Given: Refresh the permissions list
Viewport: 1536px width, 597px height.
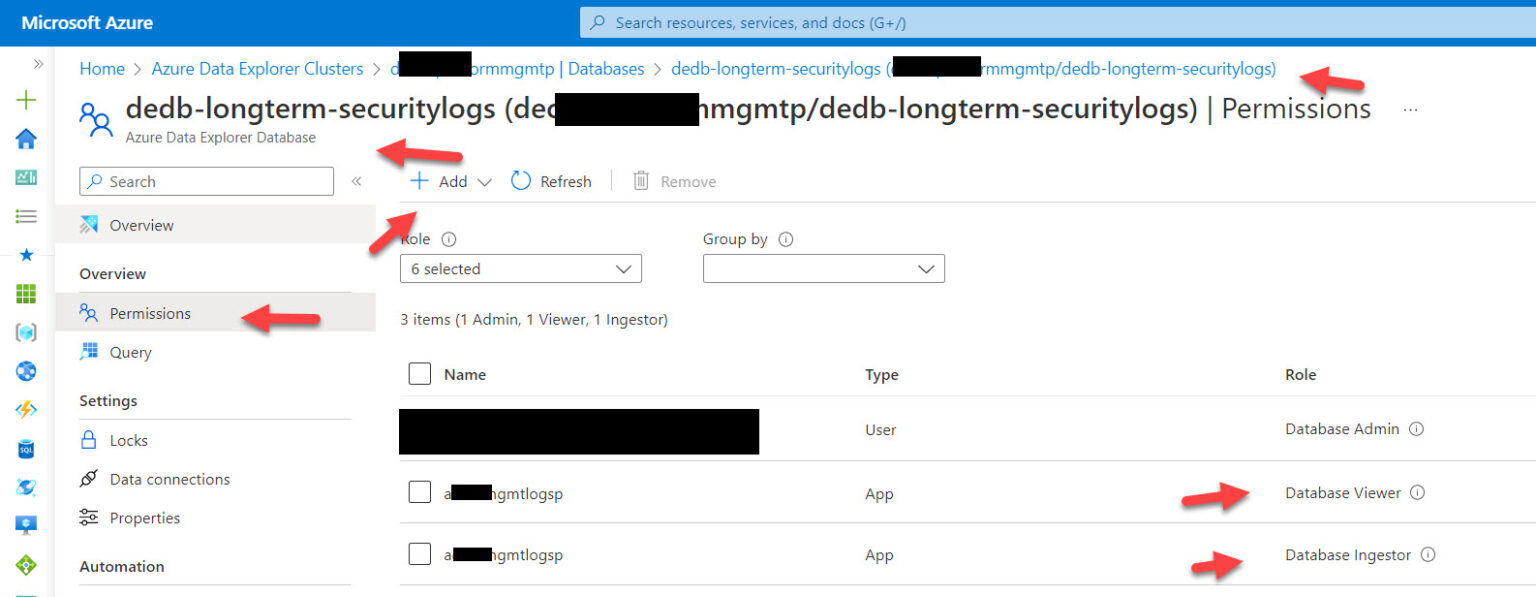Looking at the screenshot, I should (x=551, y=181).
